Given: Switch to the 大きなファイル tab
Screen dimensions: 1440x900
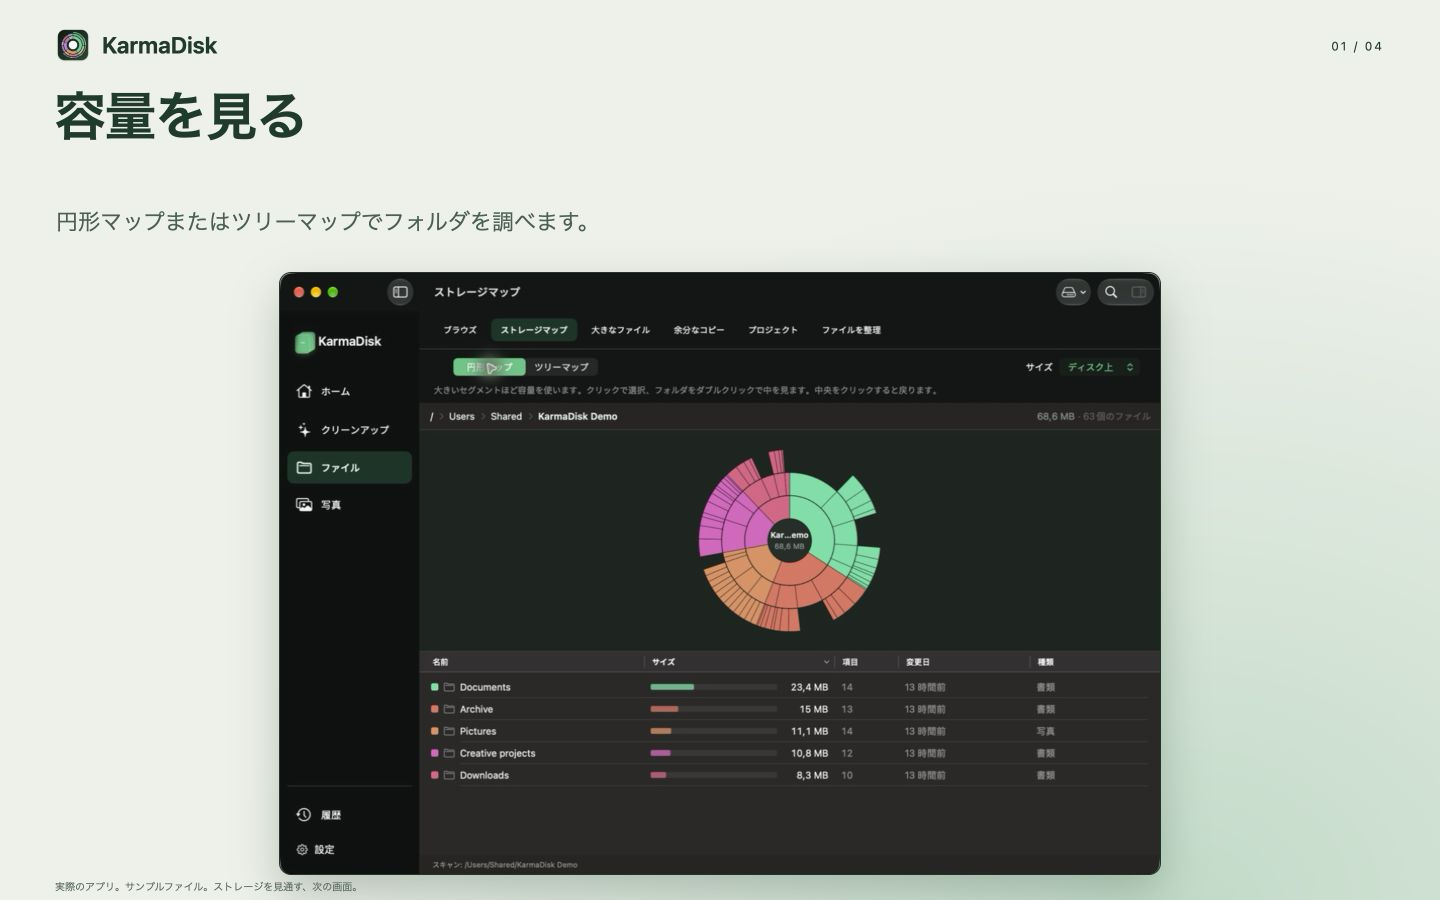Looking at the screenshot, I should [x=620, y=330].
